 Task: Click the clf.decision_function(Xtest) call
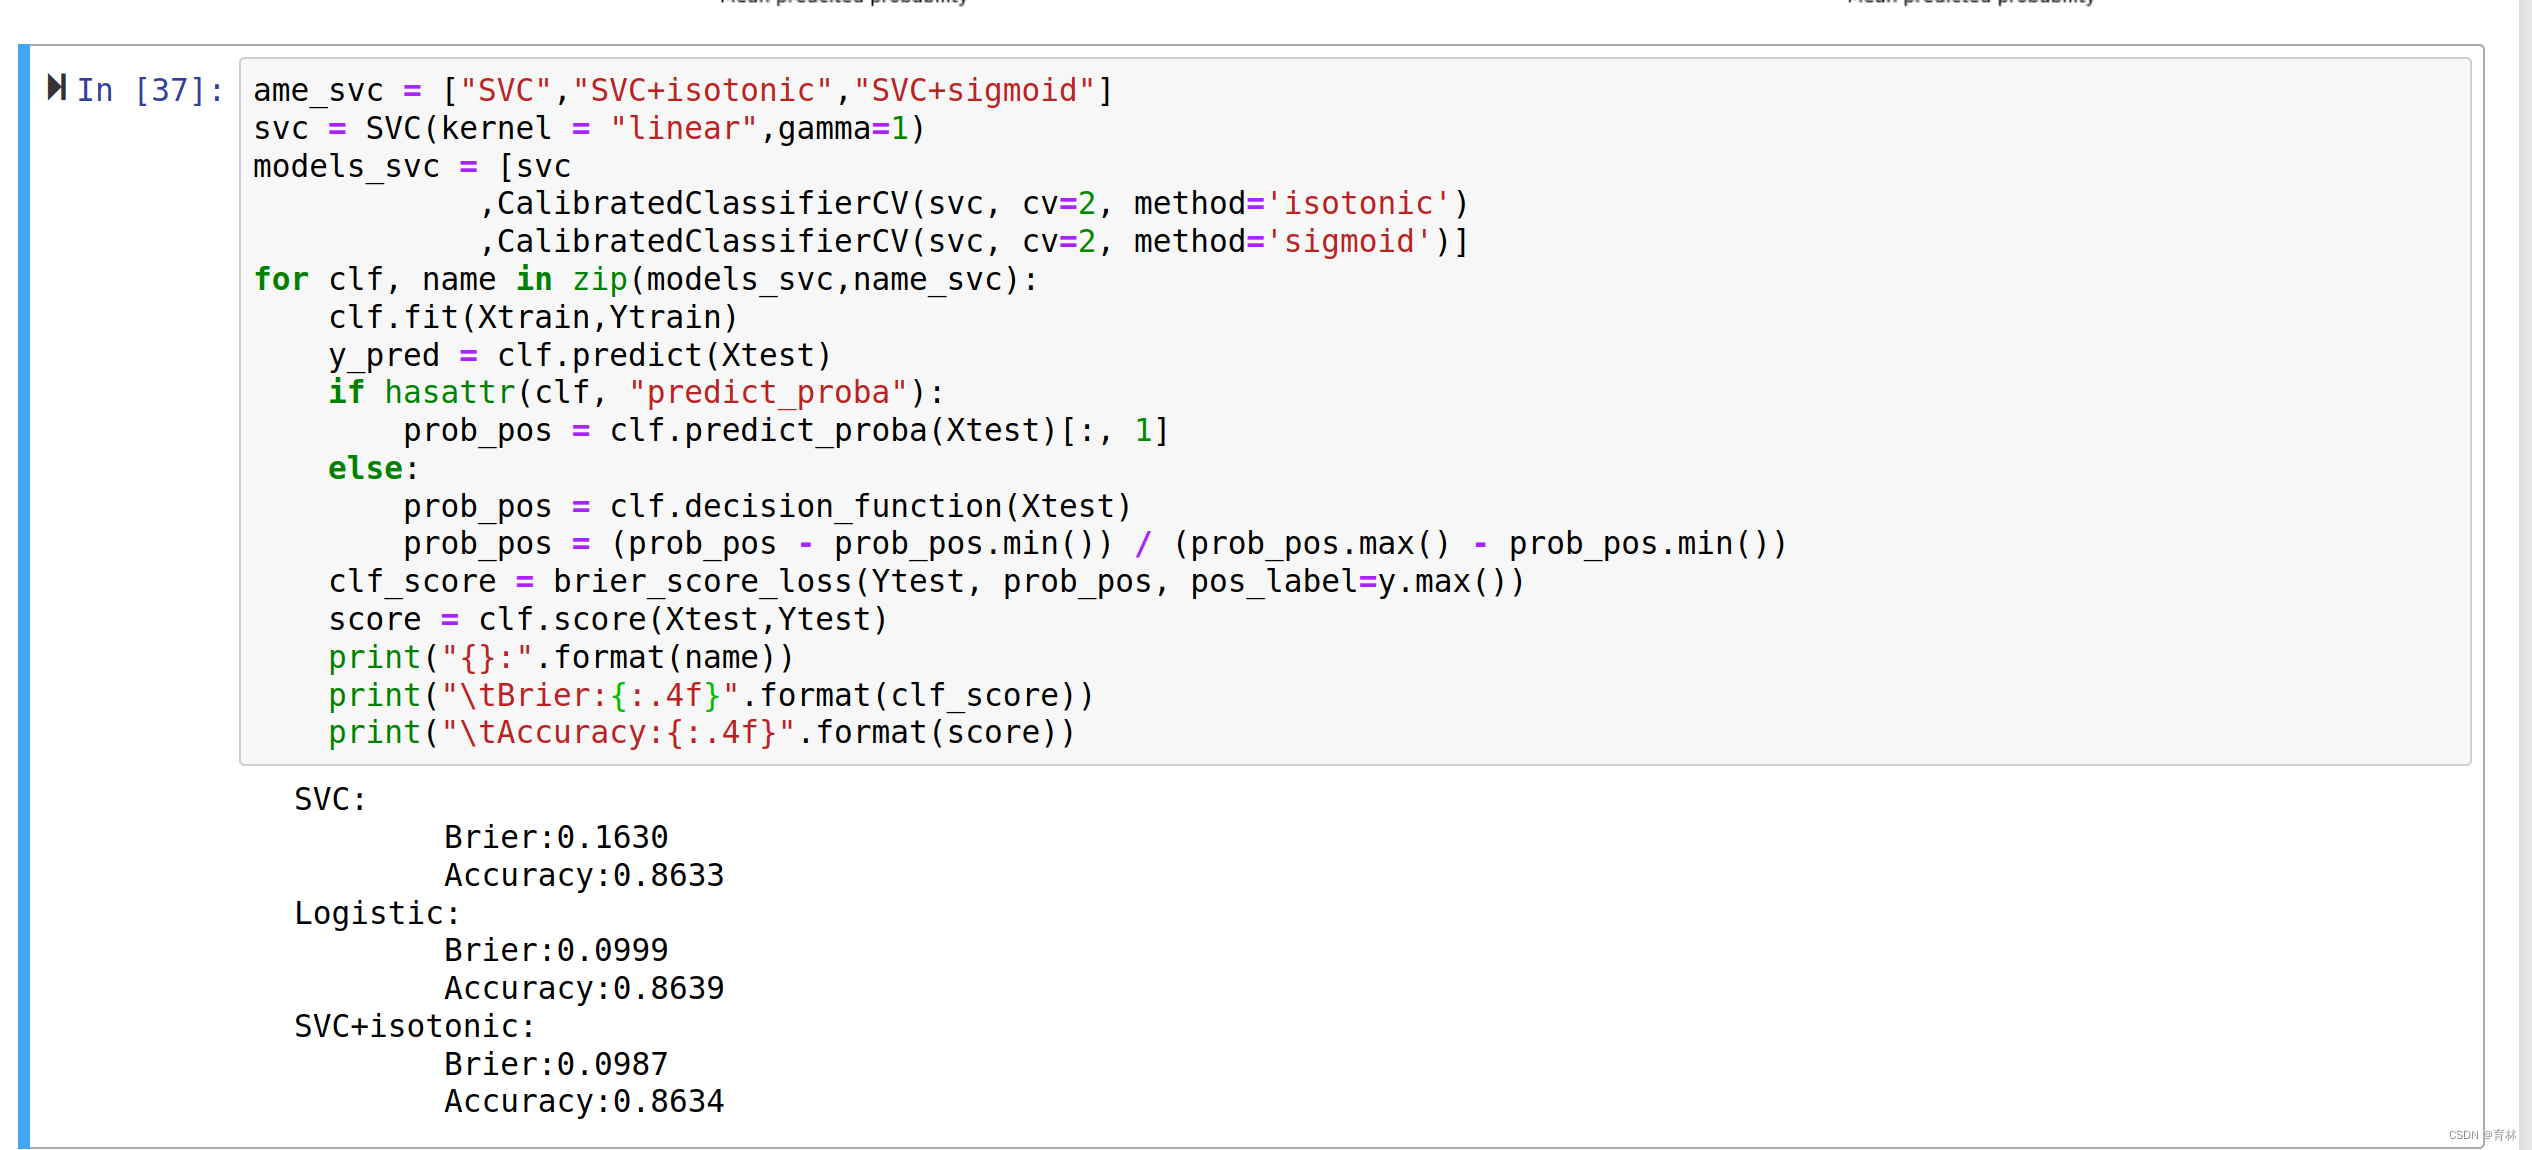[870, 507]
